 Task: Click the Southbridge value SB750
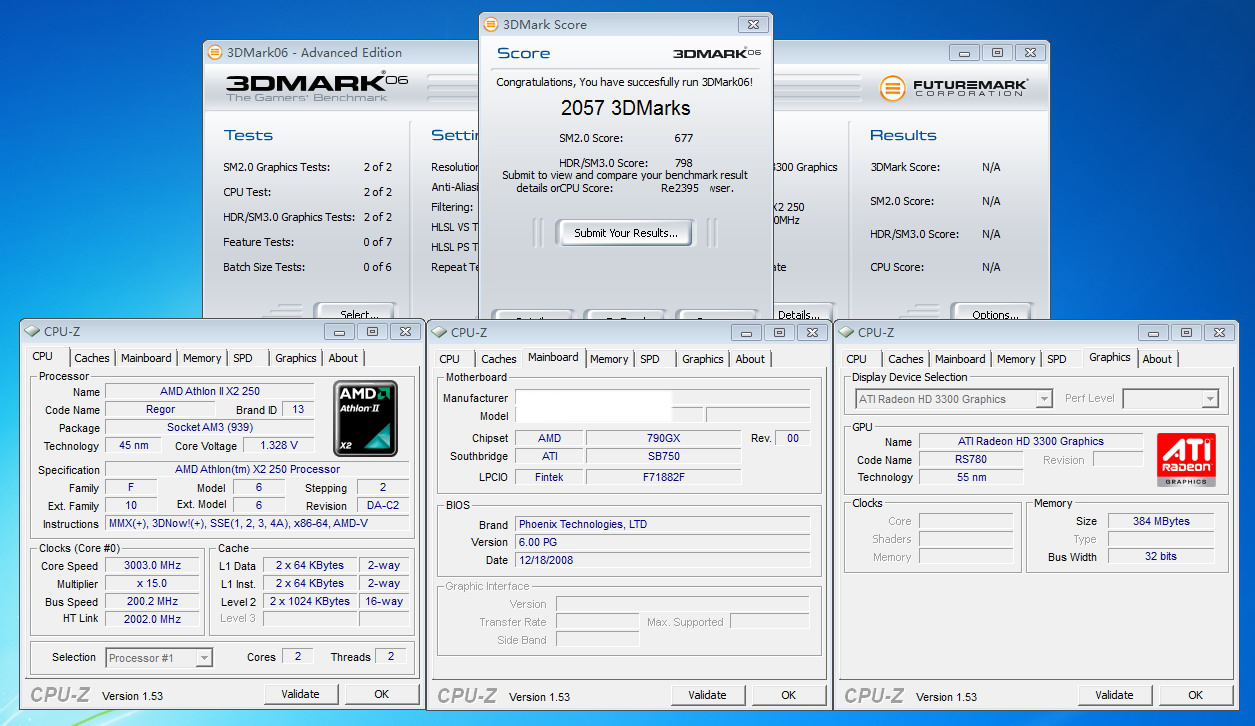(x=664, y=457)
